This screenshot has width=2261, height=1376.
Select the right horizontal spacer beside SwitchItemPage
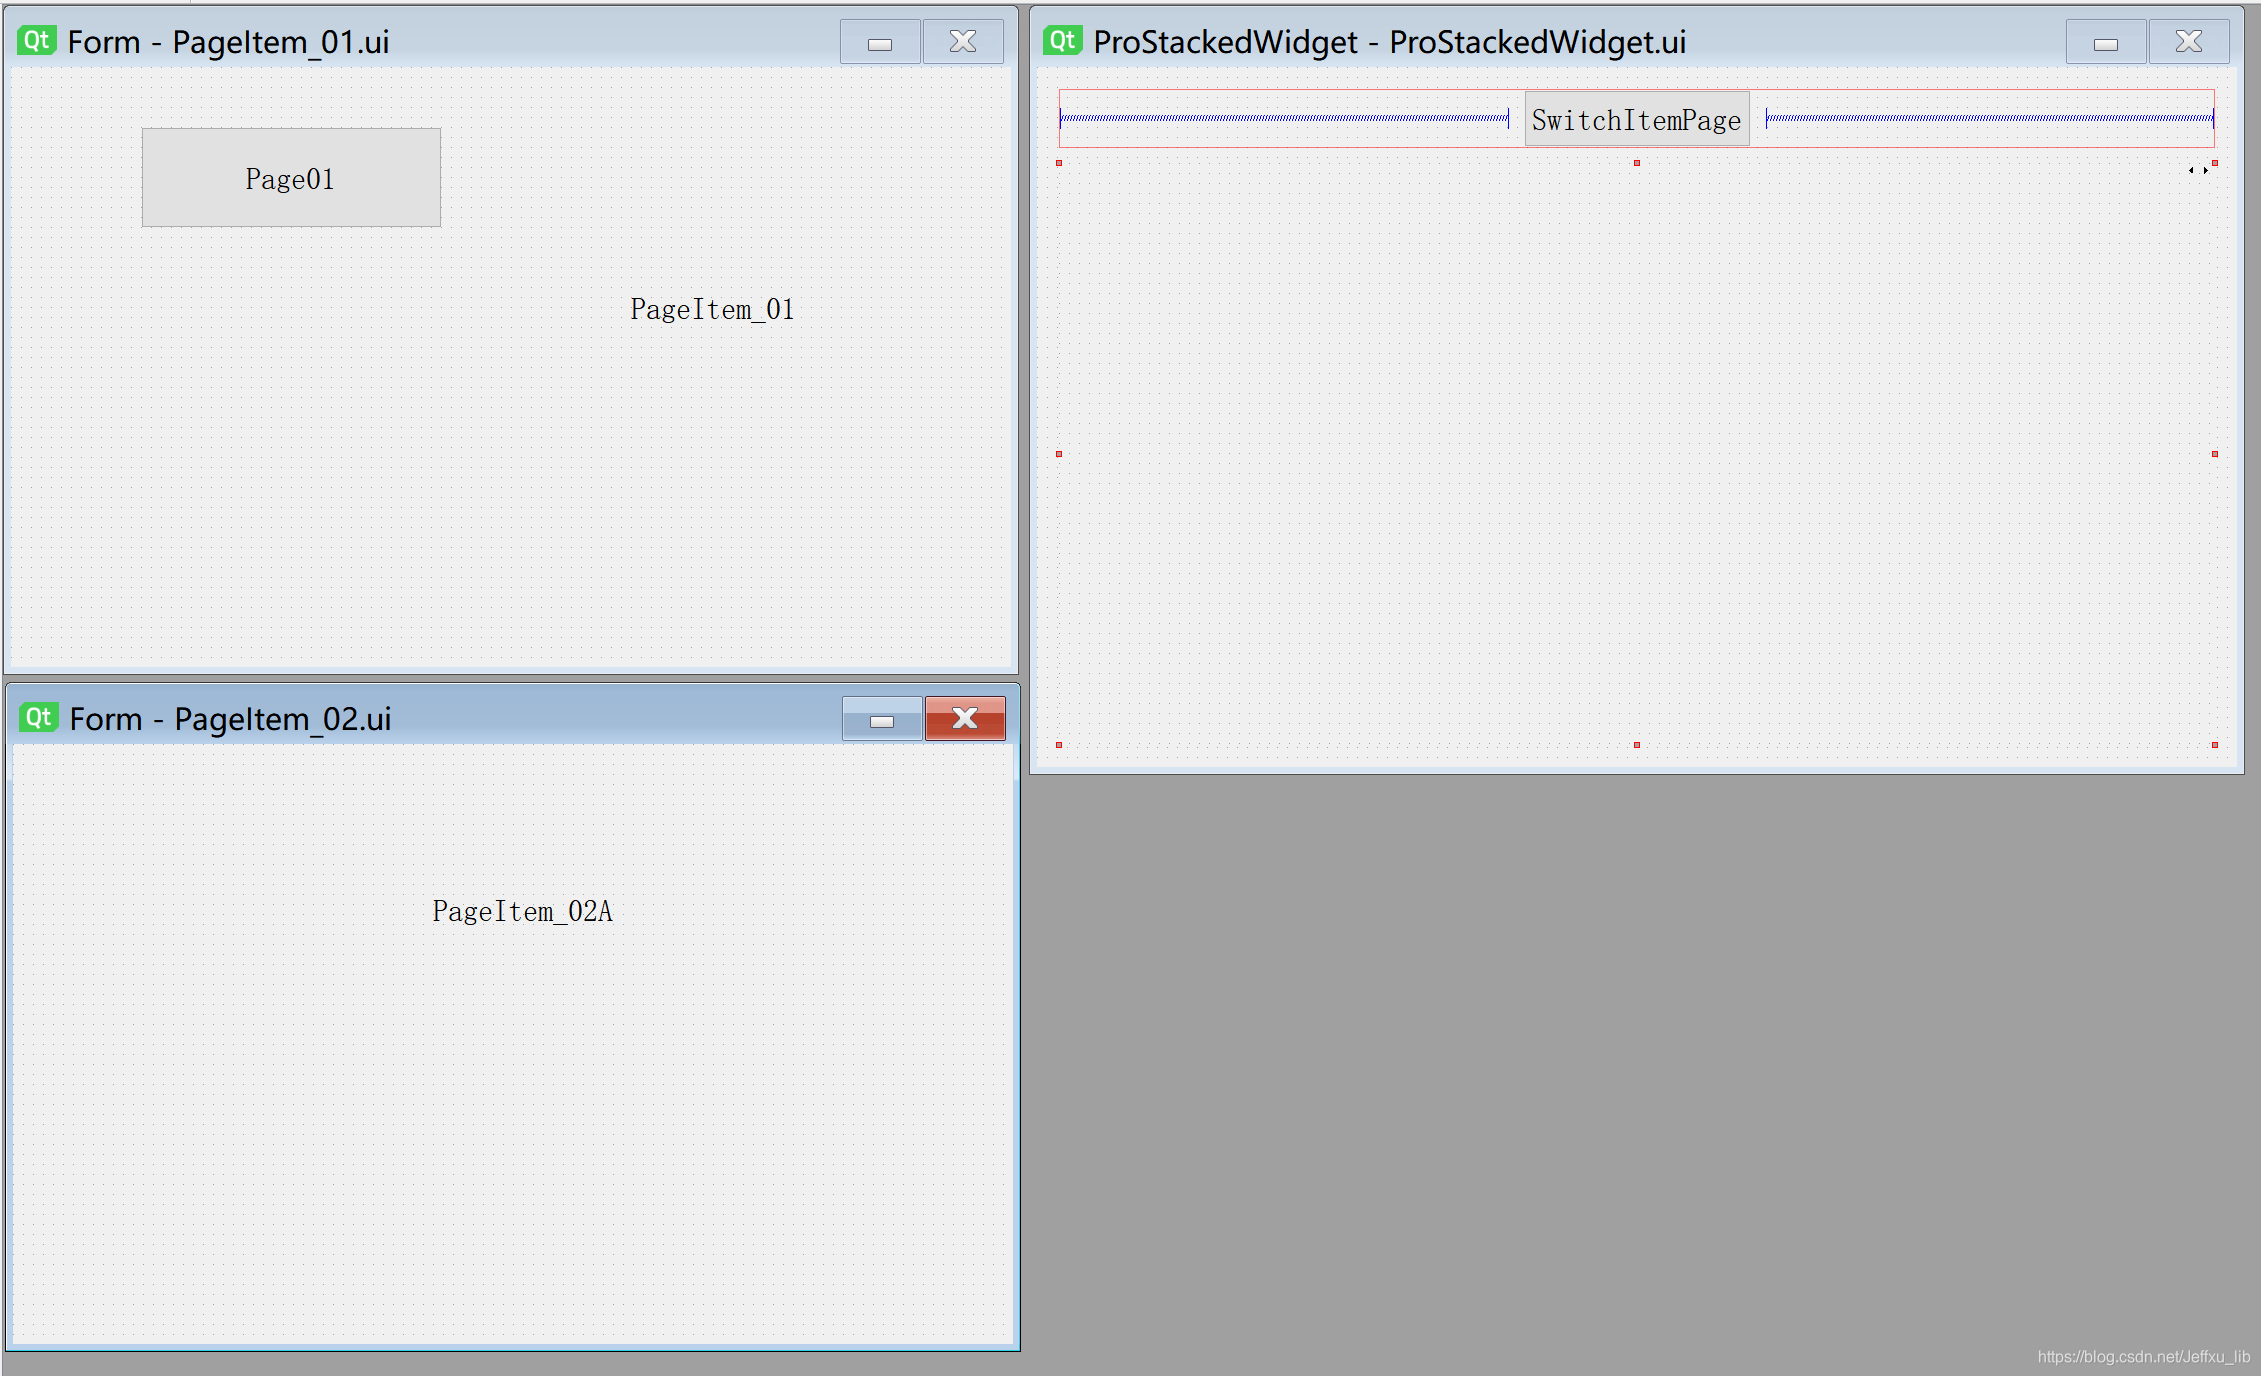point(1989,119)
